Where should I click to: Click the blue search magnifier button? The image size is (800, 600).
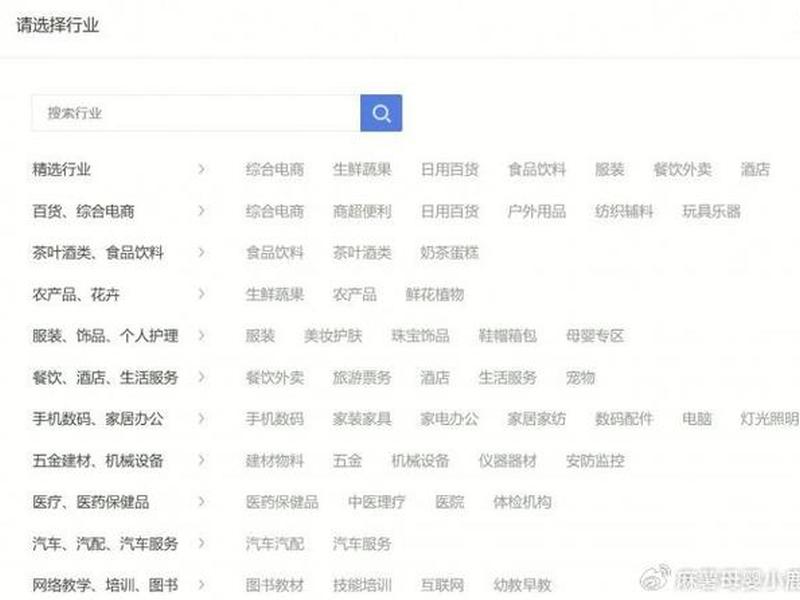[381, 113]
